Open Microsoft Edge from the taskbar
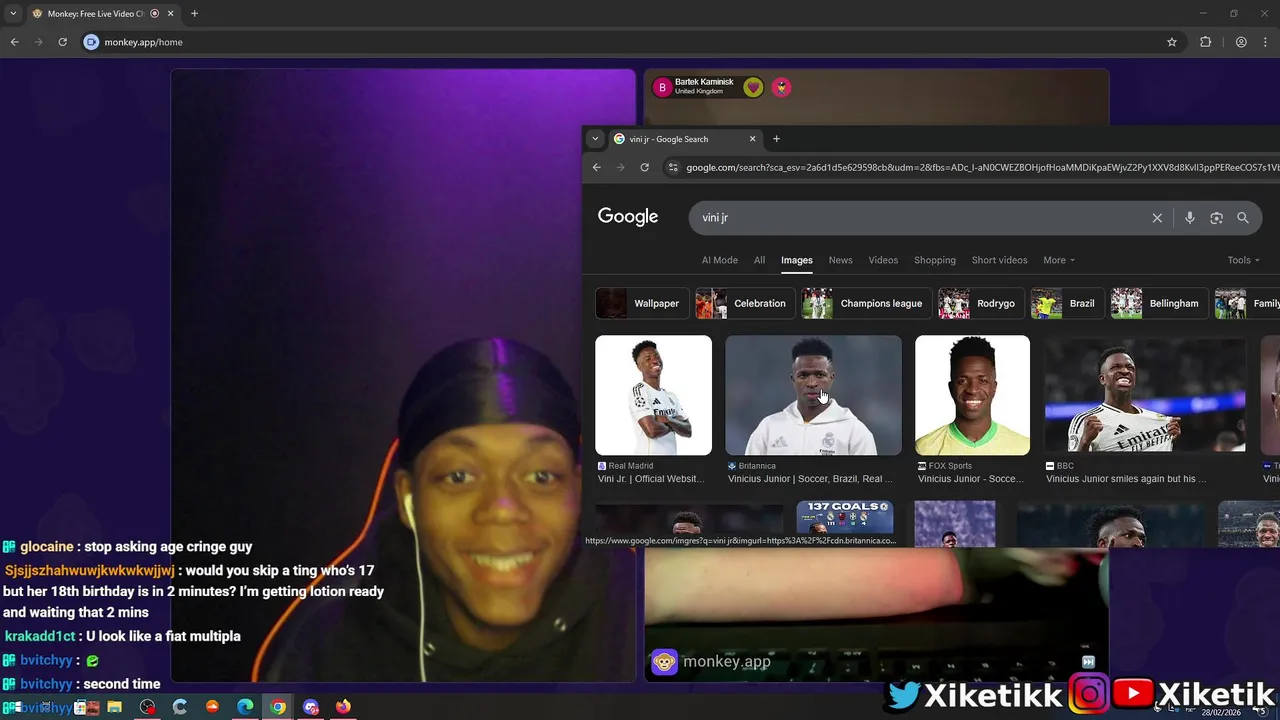 pos(245,707)
